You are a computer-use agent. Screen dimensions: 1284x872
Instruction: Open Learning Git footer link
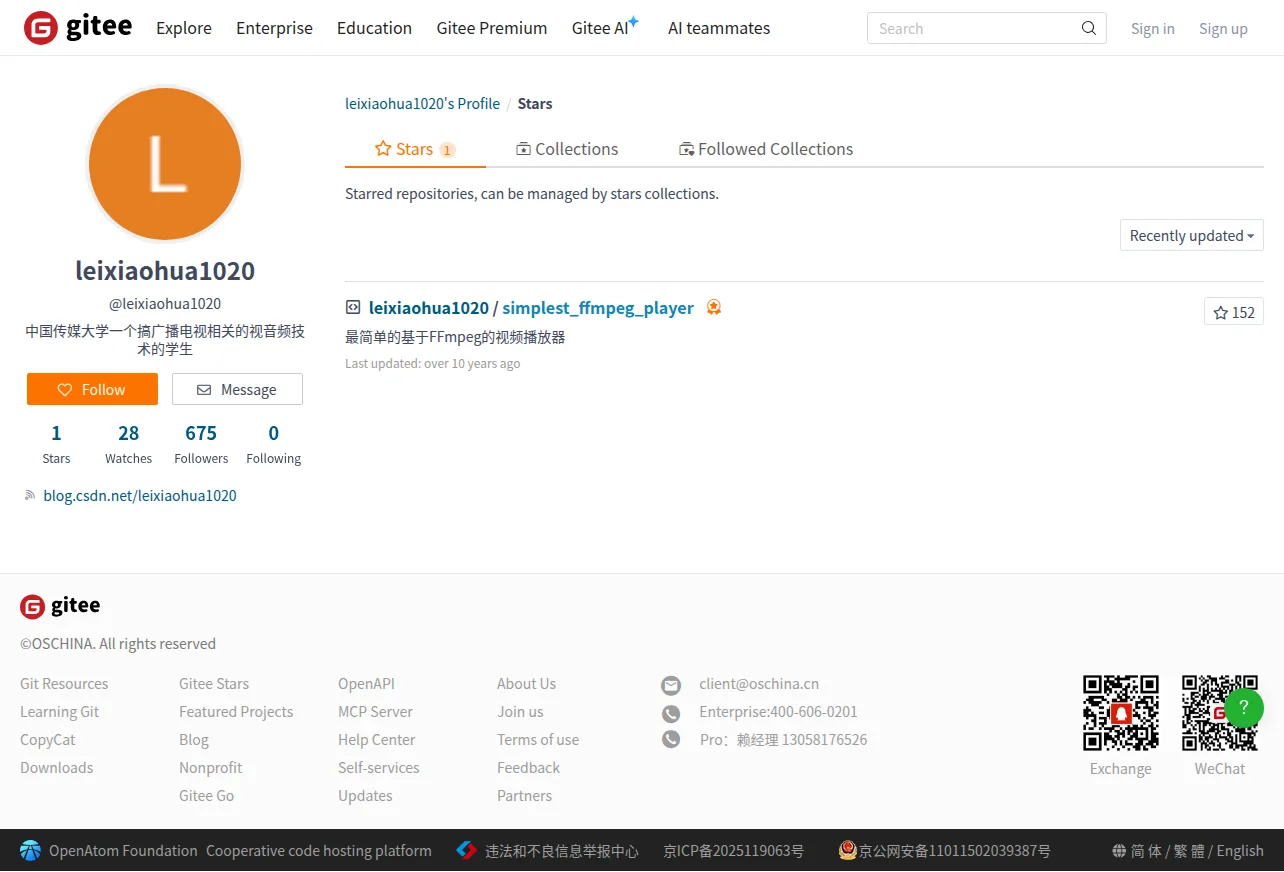click(x=60, y=712)
